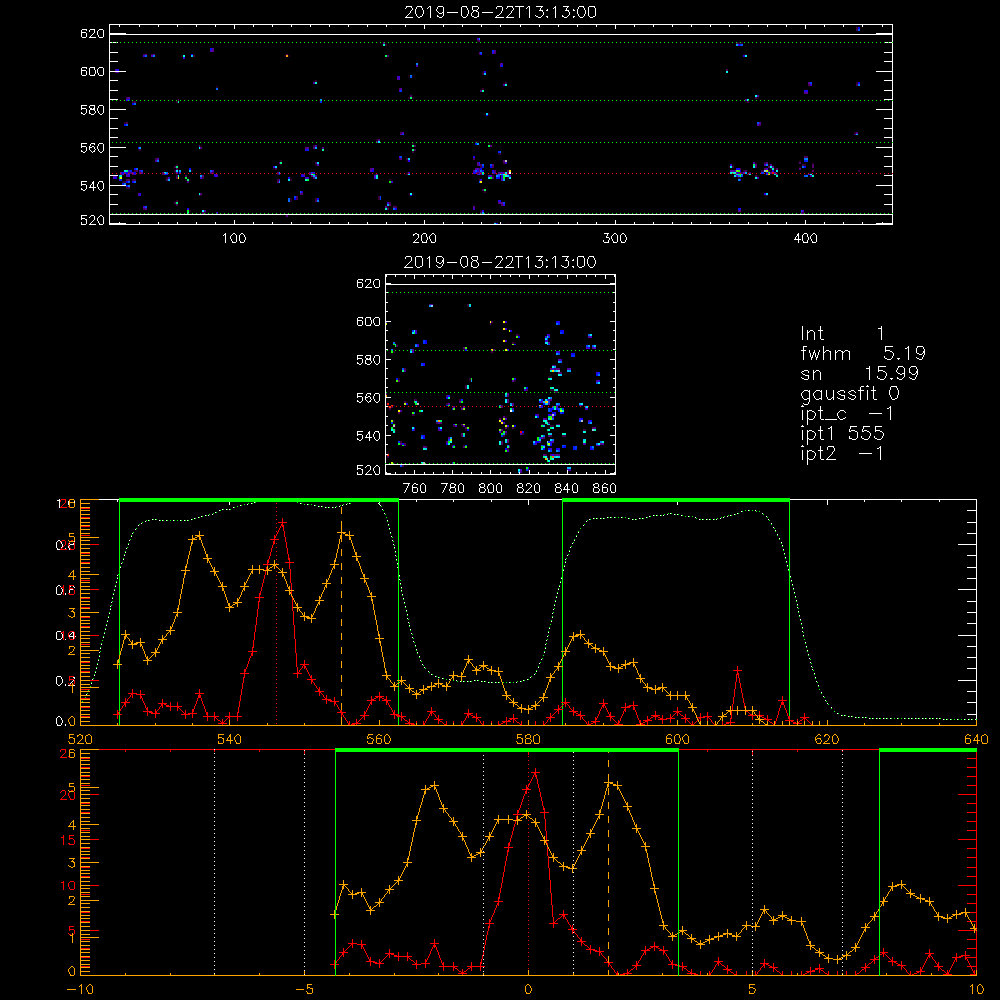Viewport: 1000px width, 1000px height.
Task: Click the tallest red peak in the bottom profile plot
Action: [536, 772]
